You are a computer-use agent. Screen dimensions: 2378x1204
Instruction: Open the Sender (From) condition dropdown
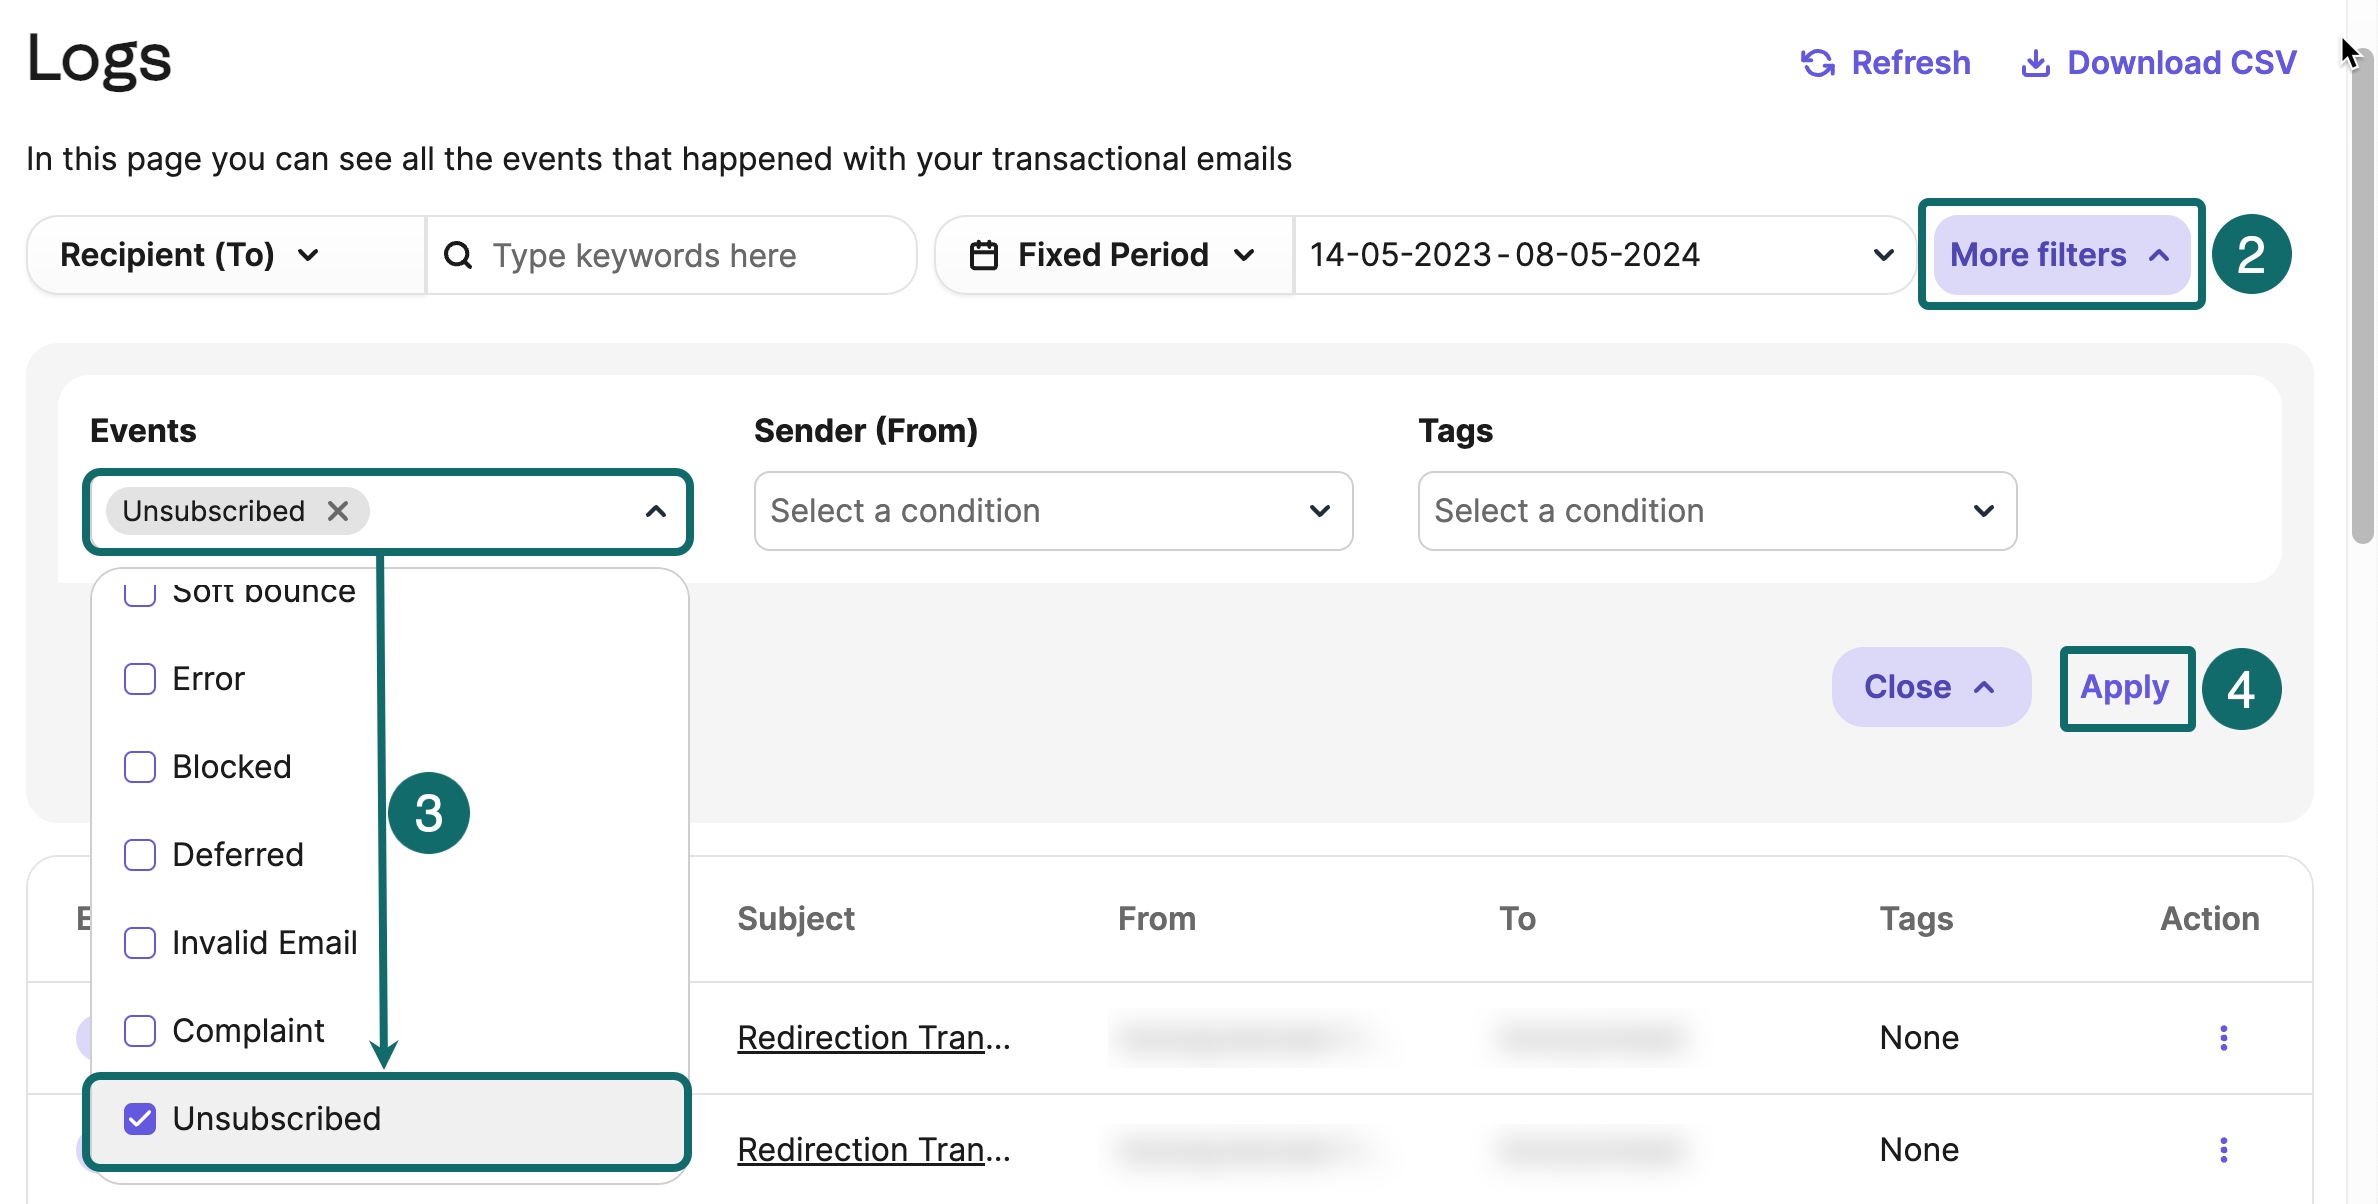[x=1053, y=511]
